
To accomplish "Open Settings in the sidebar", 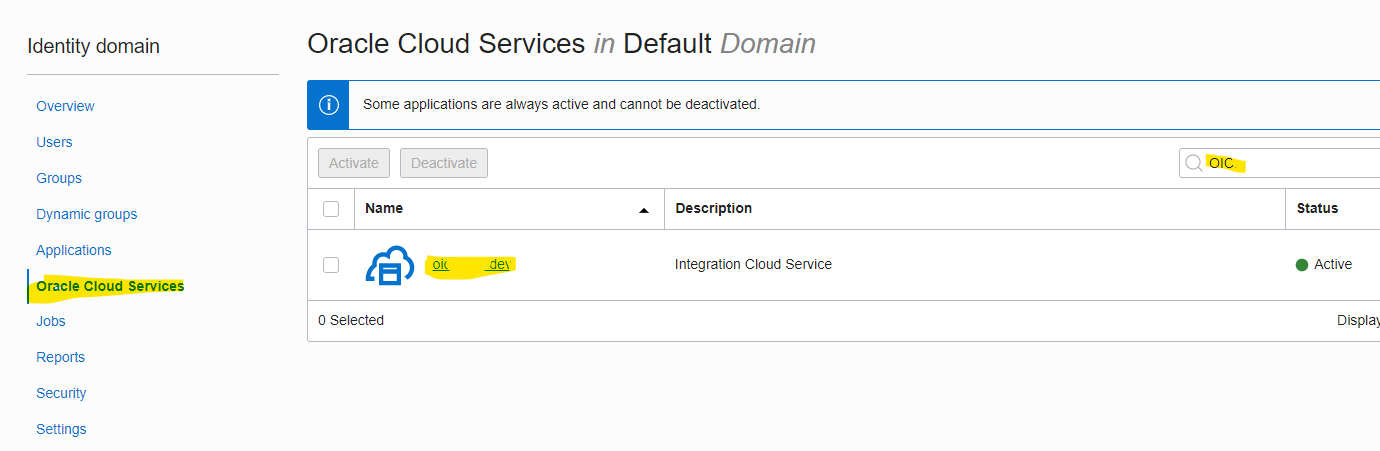I will coord(61,429).
